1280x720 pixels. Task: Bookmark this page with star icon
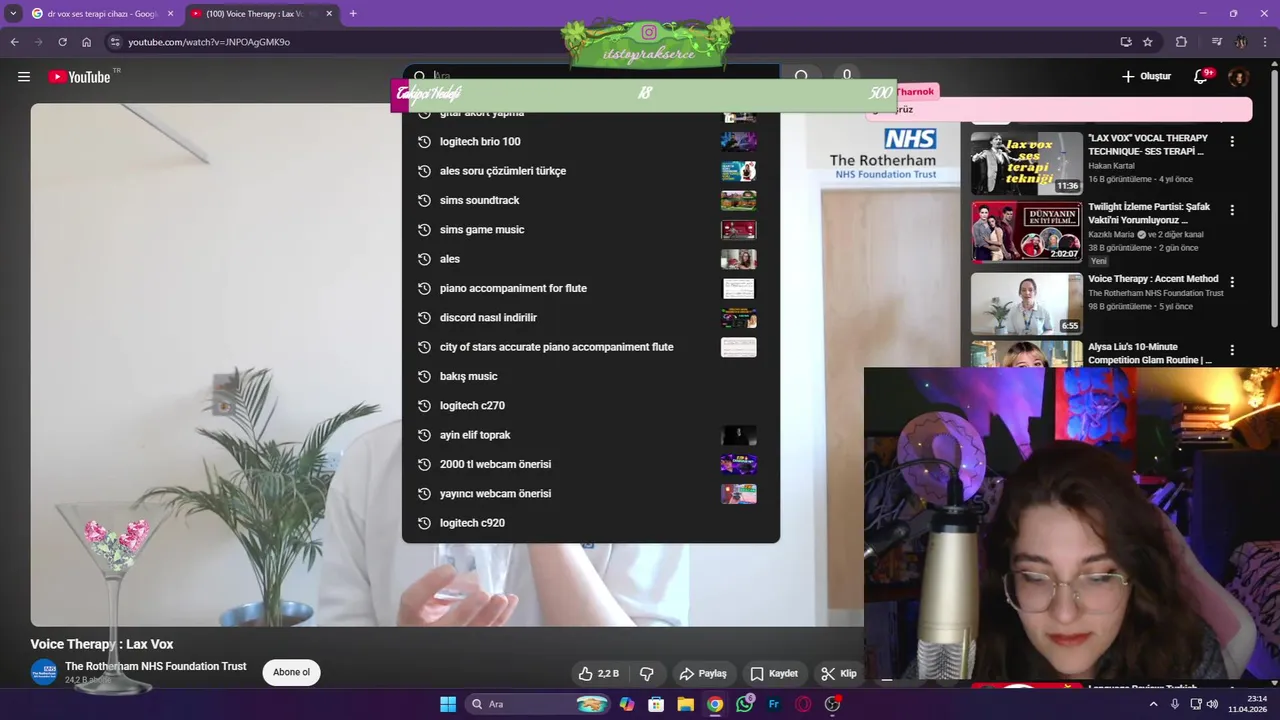pos(1148,42)
